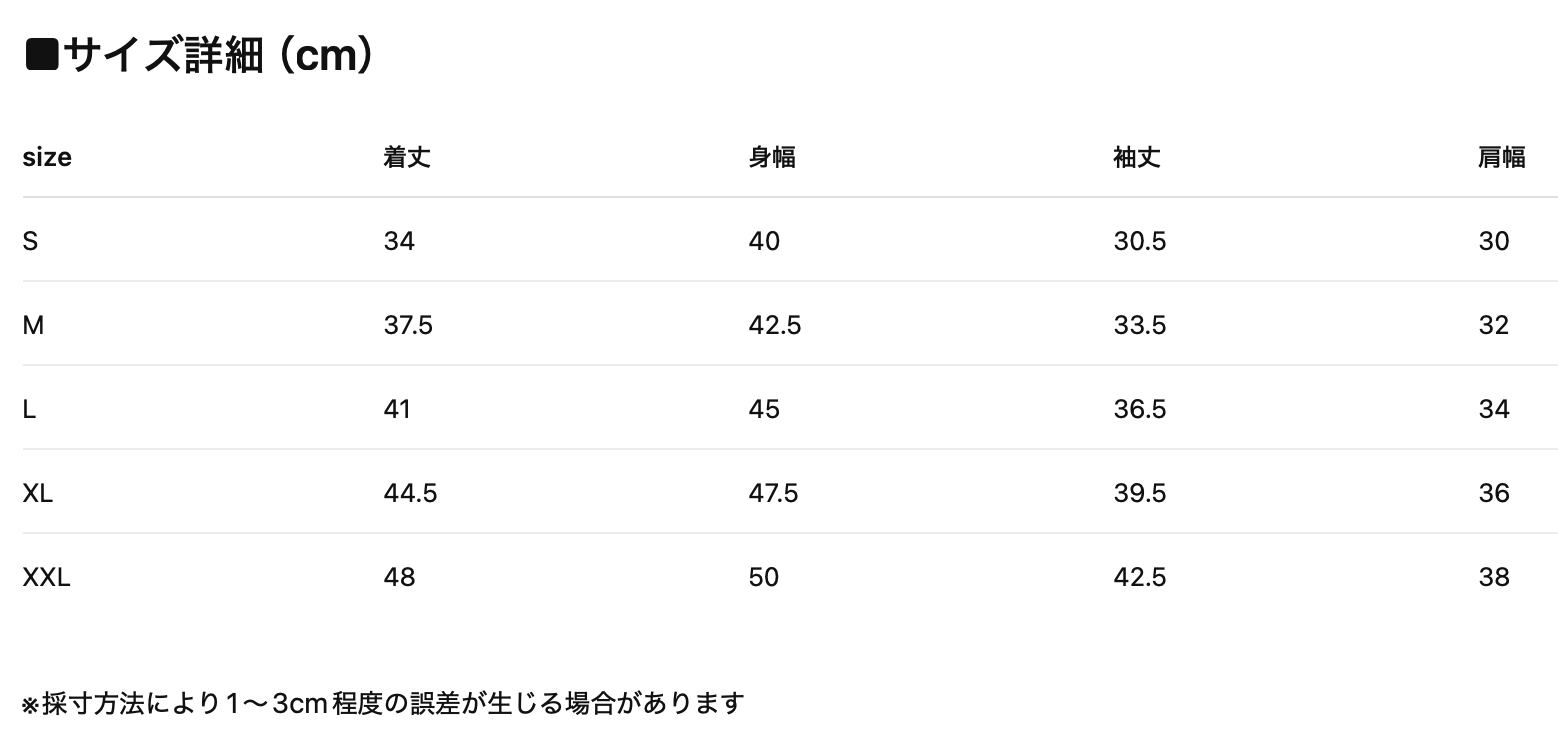Select the 30.5 袖丈 value for S

(1140, 242)
